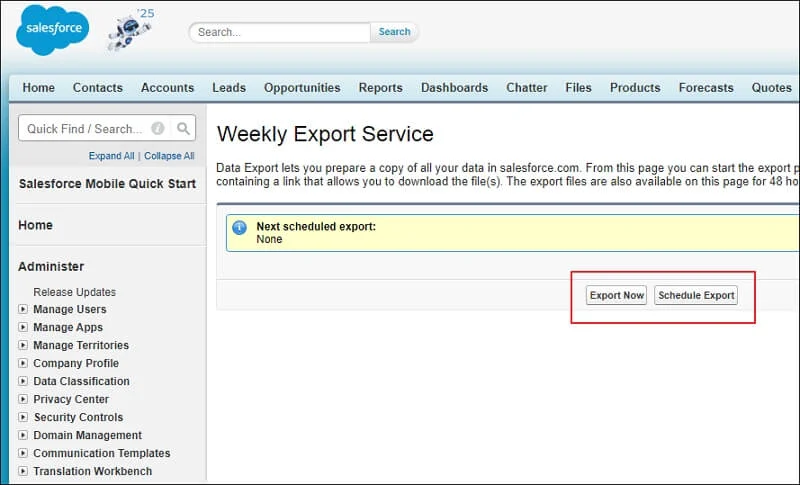Click the Translation Workbench label

93,471
